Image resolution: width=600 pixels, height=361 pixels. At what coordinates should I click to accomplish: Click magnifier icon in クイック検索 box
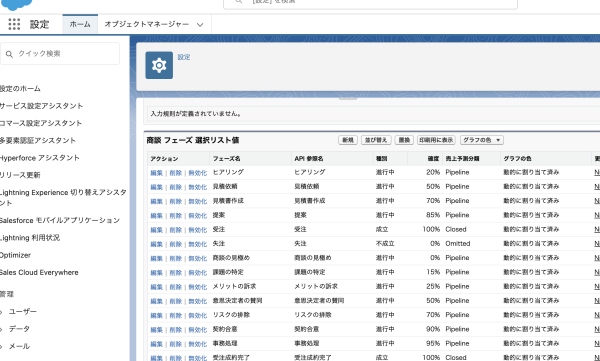10,54
